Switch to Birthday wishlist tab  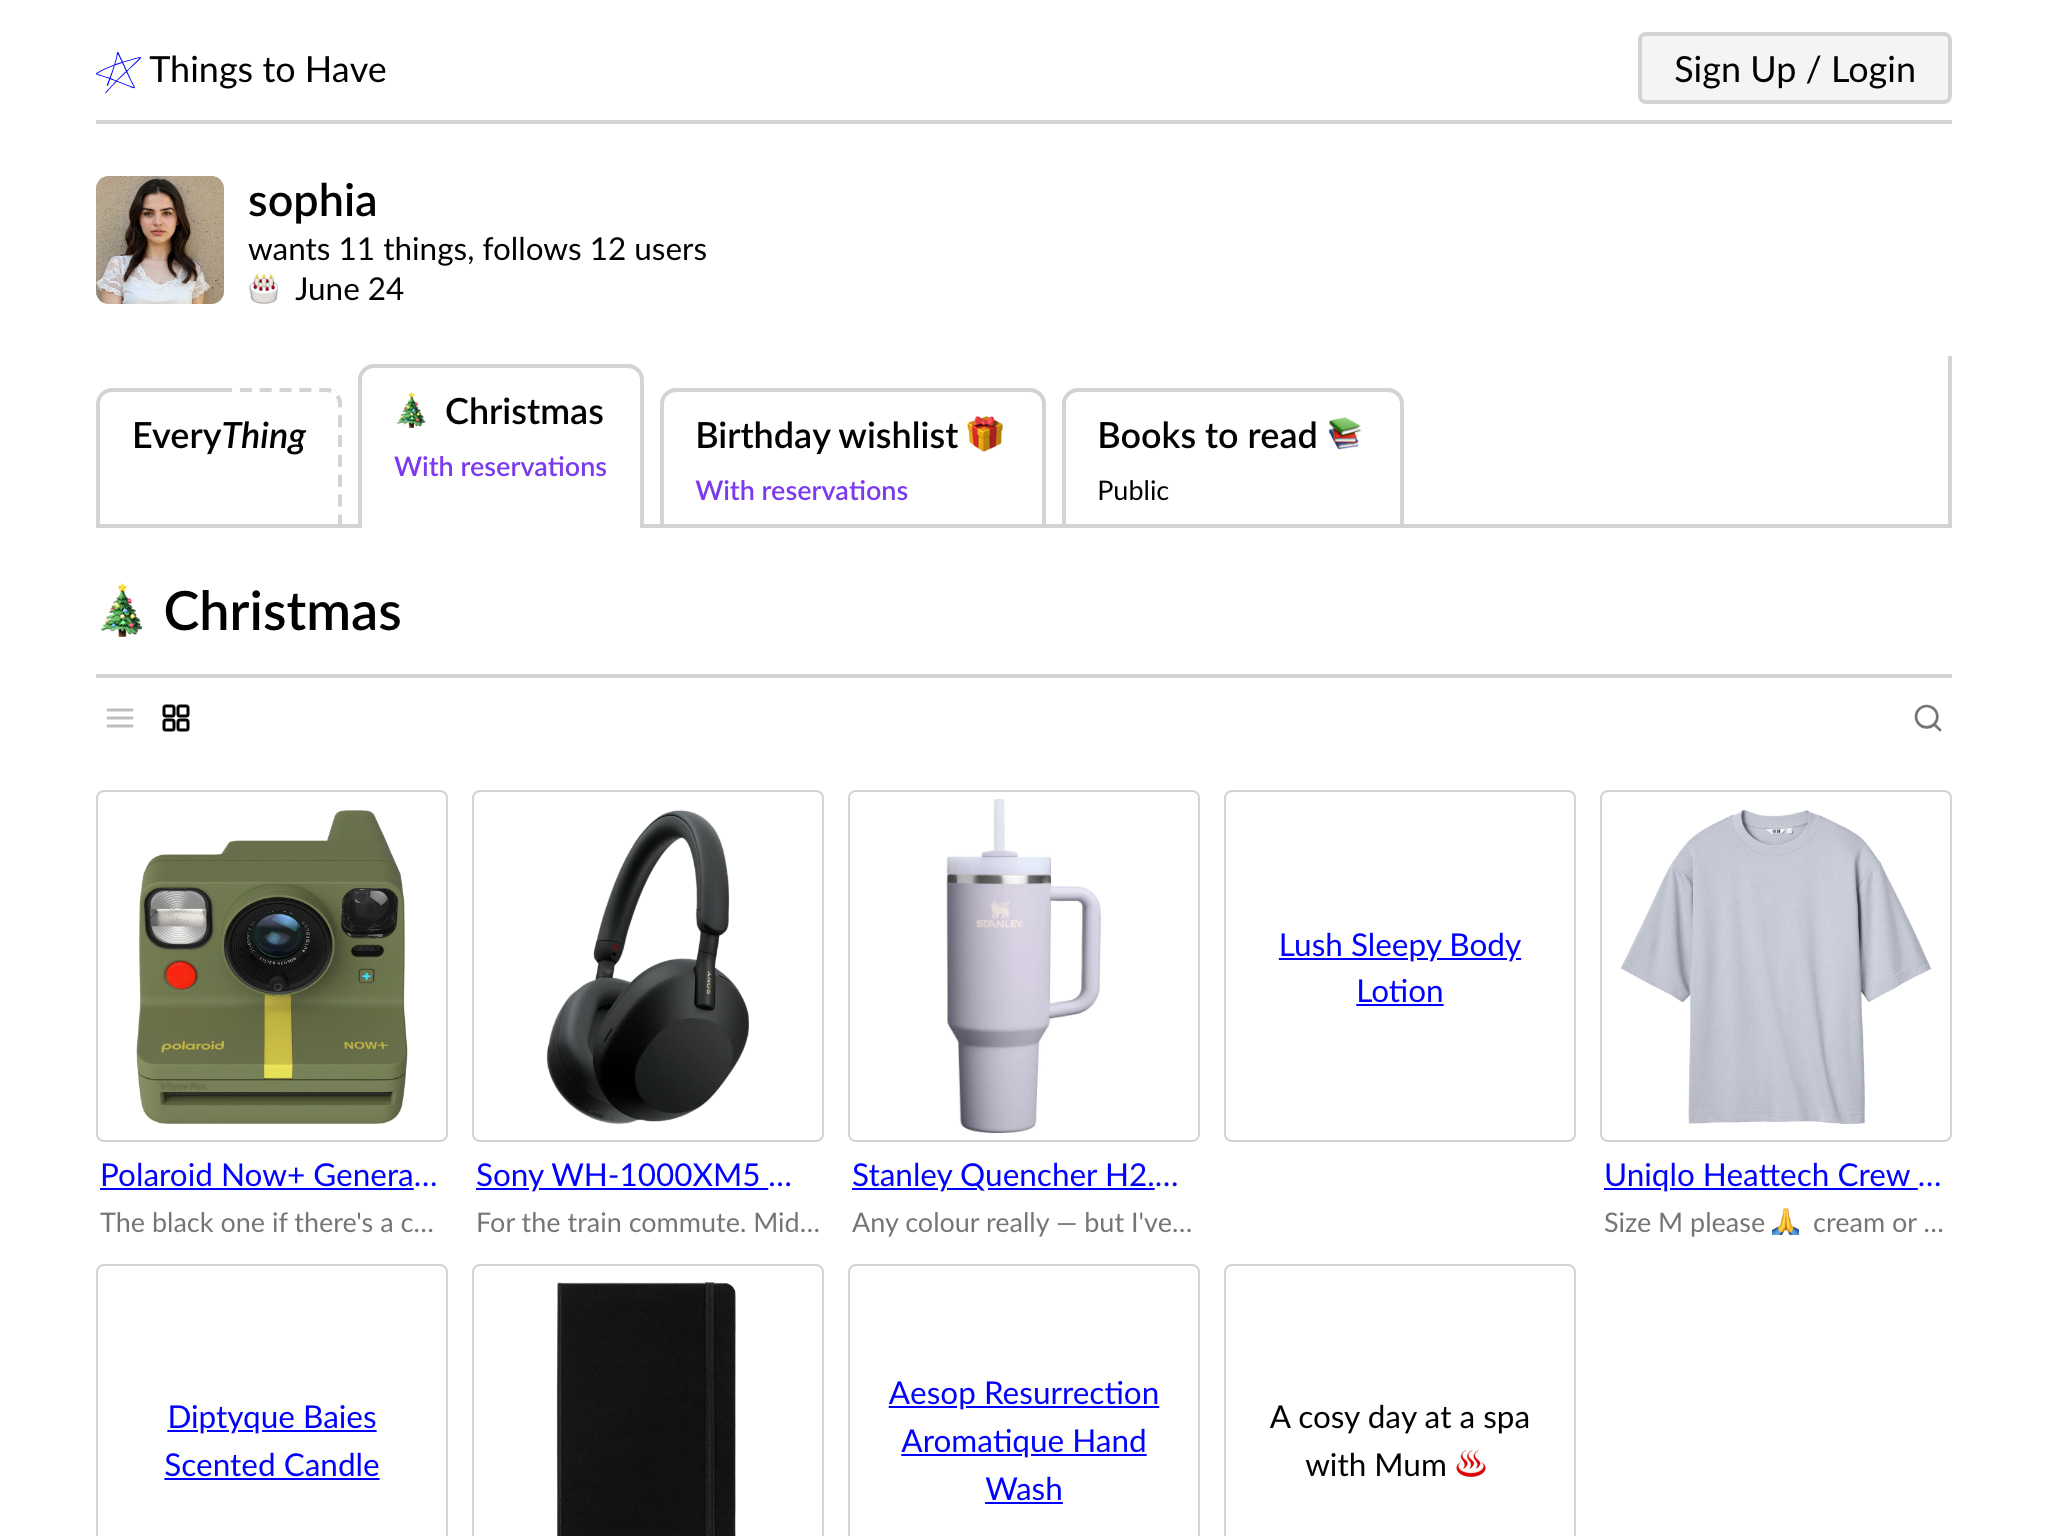(852, 457)
